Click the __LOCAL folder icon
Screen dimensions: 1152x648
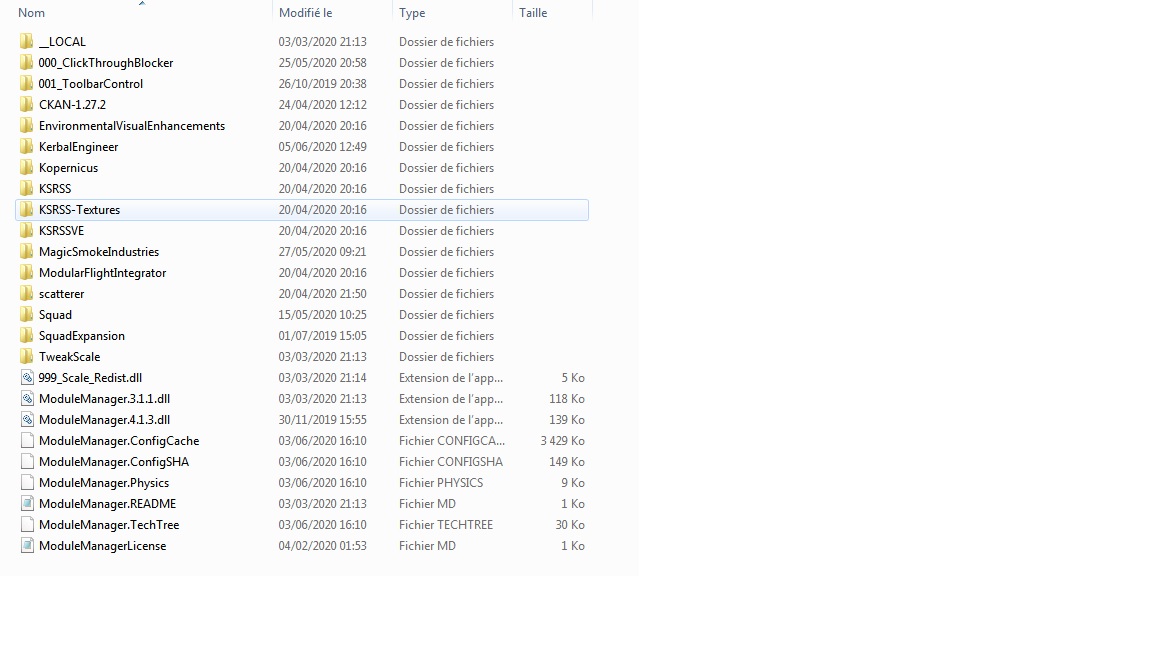[x=27, y=42]
